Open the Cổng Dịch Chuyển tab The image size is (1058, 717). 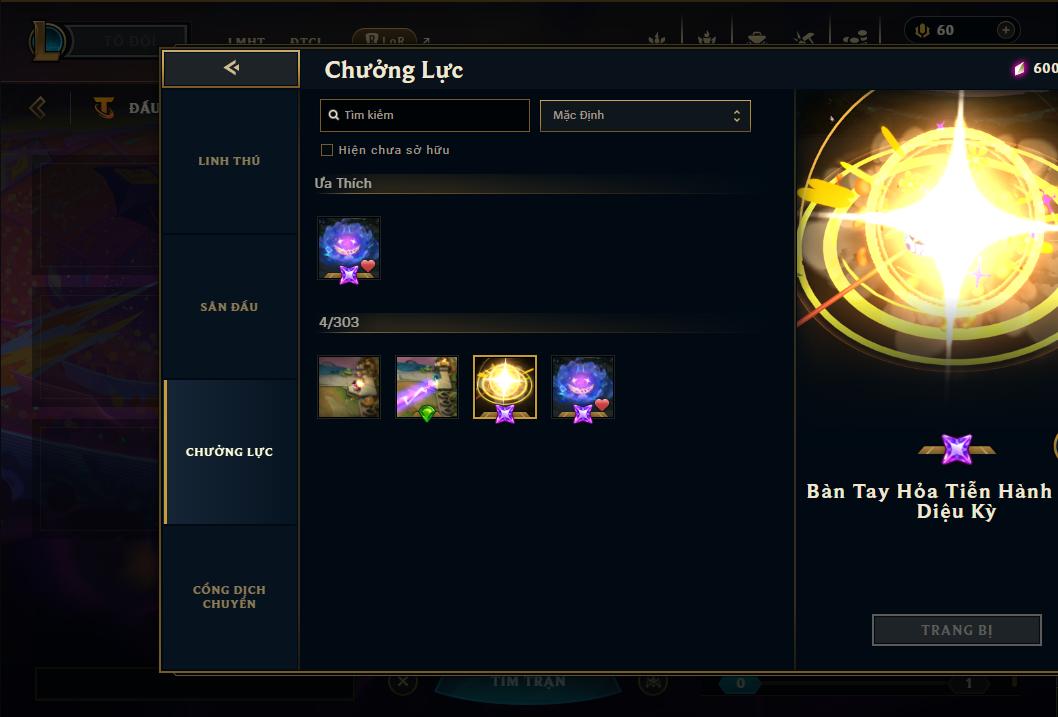tap(231, 597)
